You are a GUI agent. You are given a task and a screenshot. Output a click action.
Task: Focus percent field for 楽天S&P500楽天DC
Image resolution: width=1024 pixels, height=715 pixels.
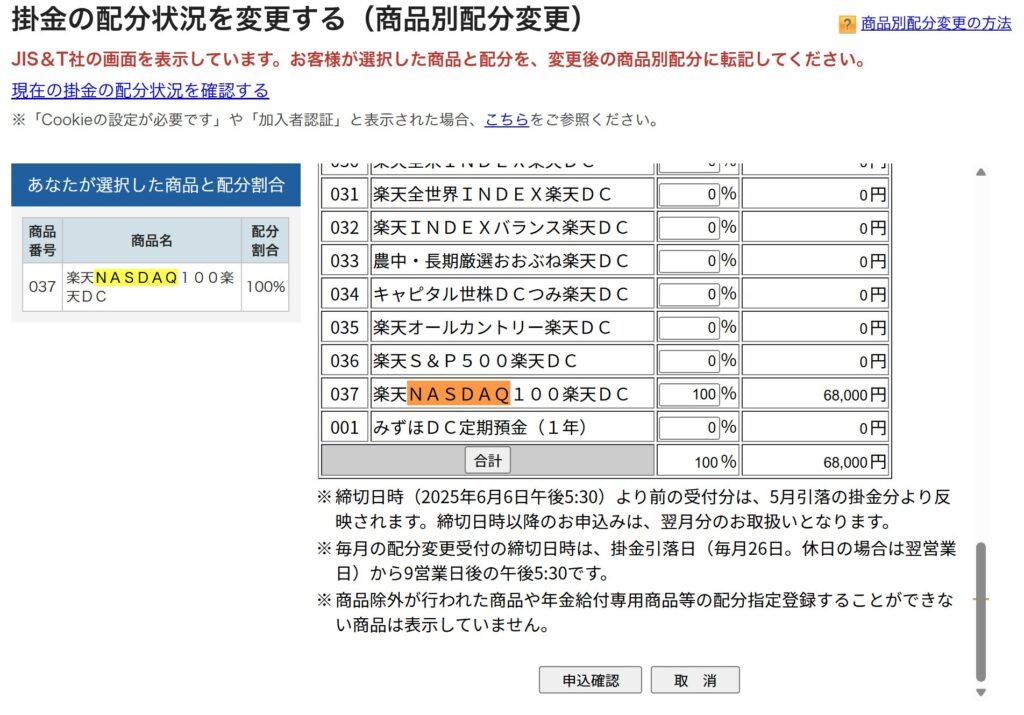[689, 360]
